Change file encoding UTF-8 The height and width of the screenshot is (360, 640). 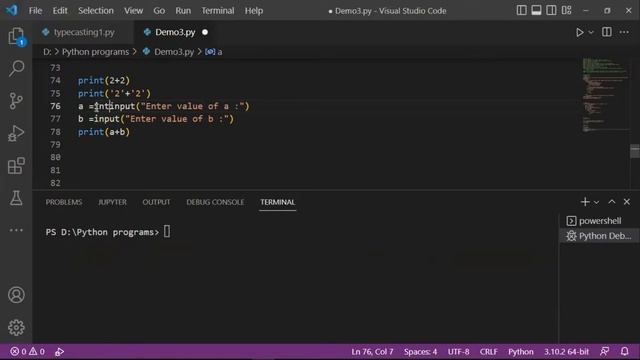(458, 351)
